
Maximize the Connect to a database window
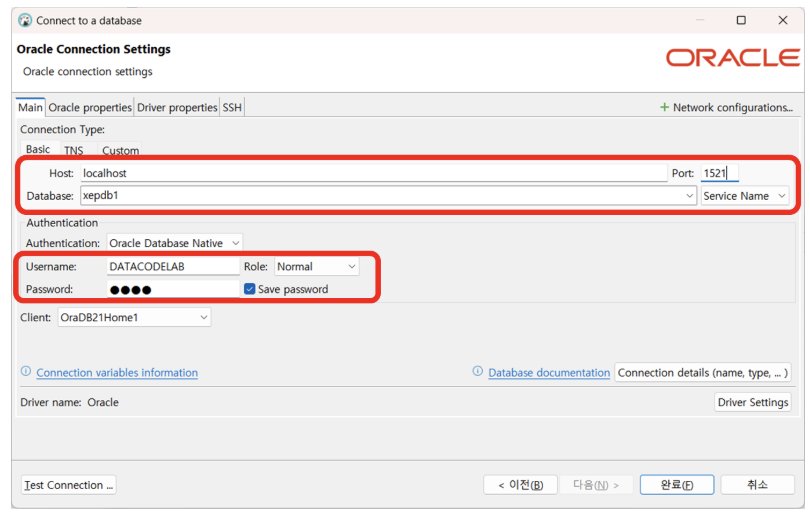point(741,20)
